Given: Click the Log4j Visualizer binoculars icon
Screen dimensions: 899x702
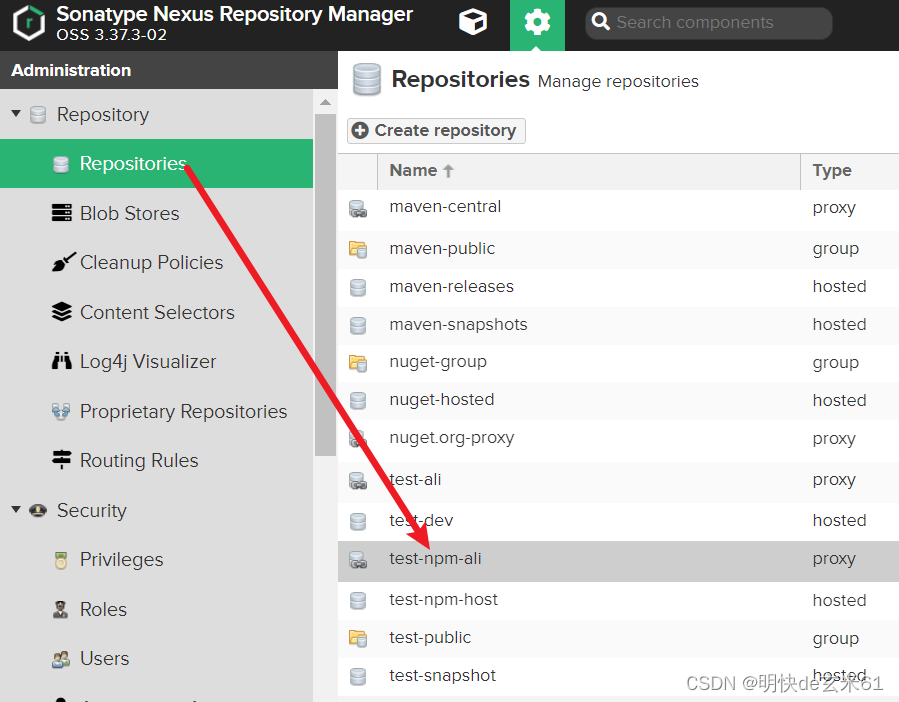Looking at the screenshot, I should (61, 361).
